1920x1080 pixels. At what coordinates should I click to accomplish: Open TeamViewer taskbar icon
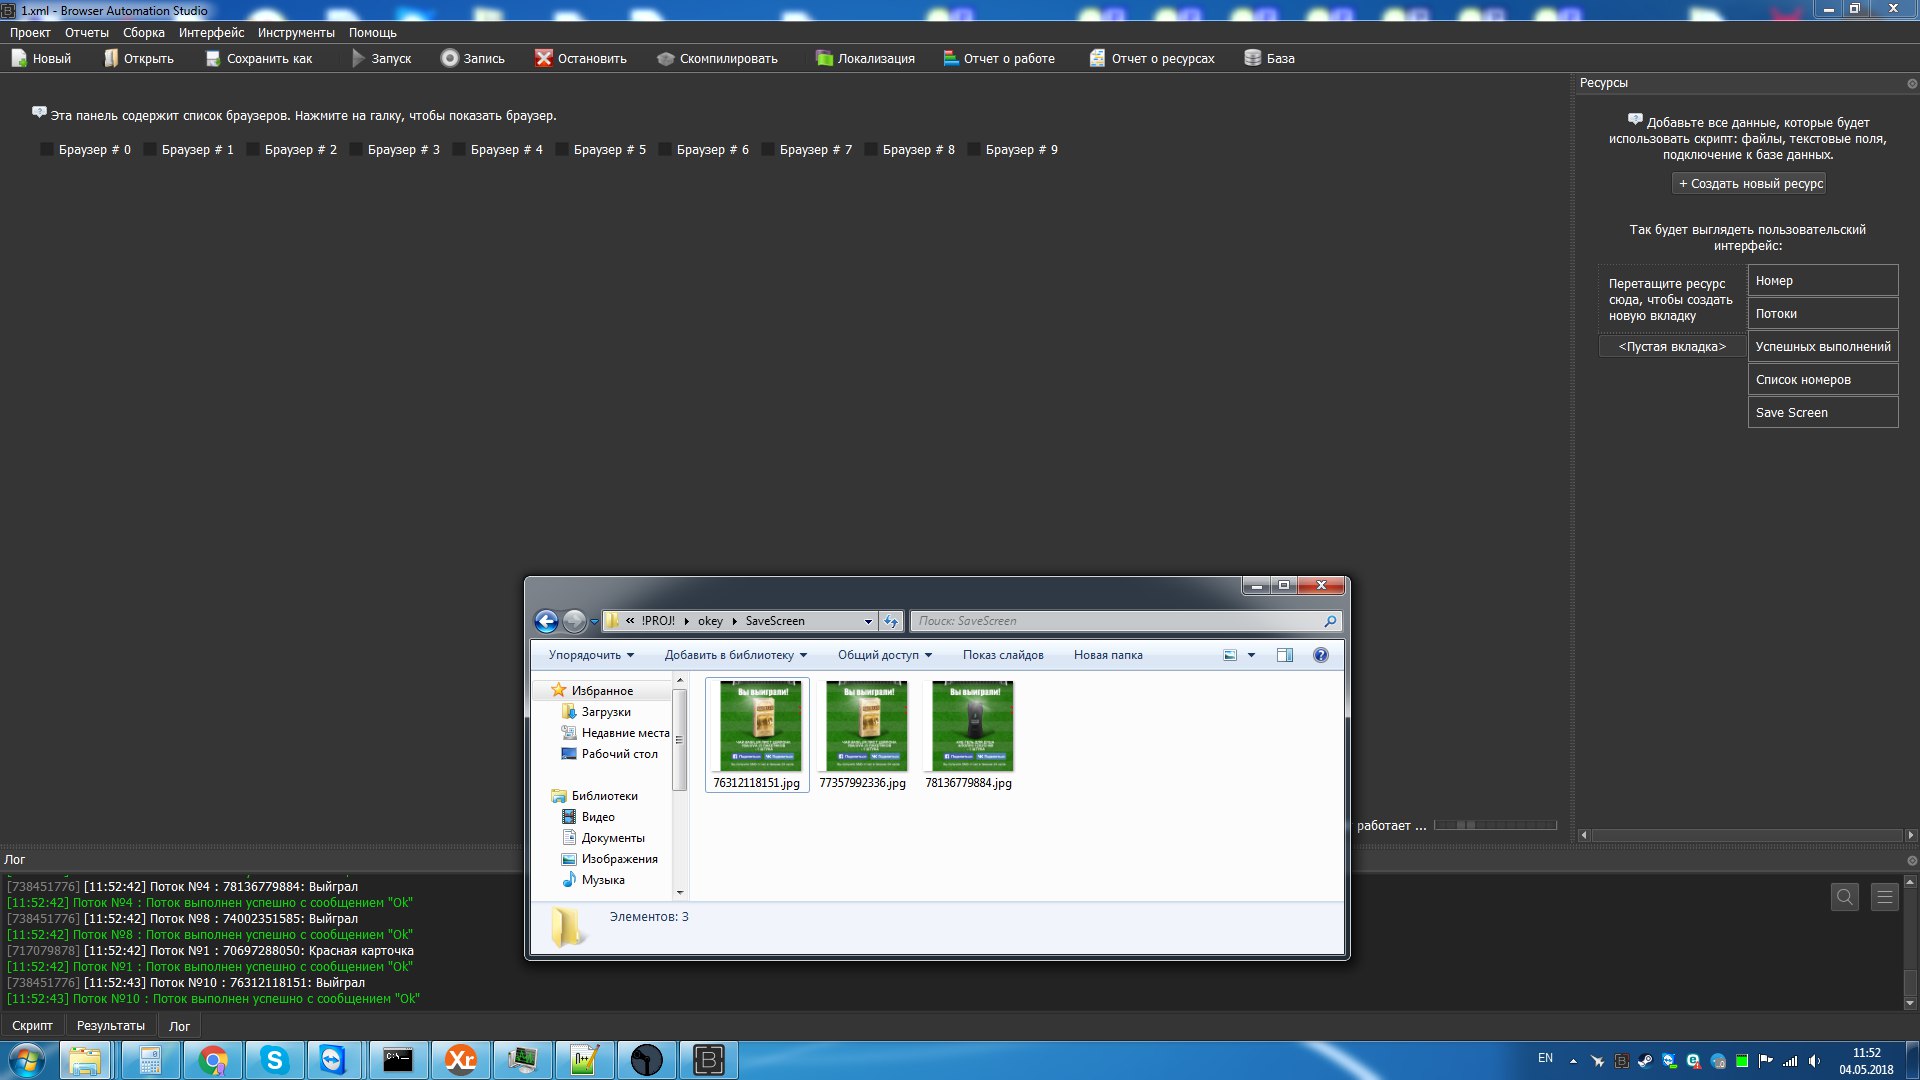point(333,1060)
